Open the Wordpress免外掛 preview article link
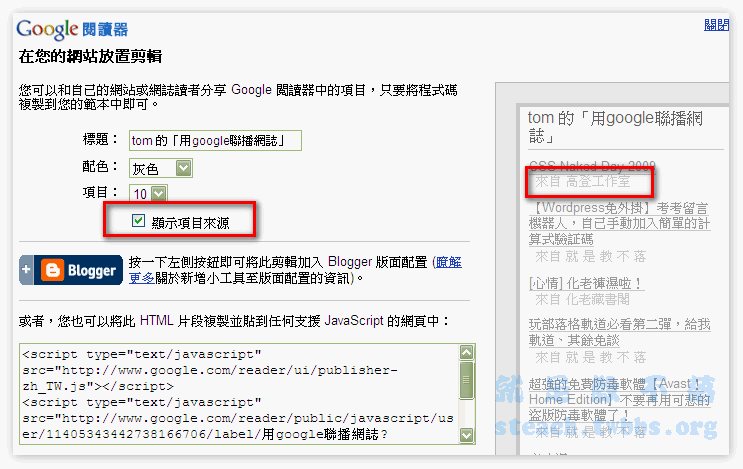Screen dimensions: 743x469 tap(619, 223)
